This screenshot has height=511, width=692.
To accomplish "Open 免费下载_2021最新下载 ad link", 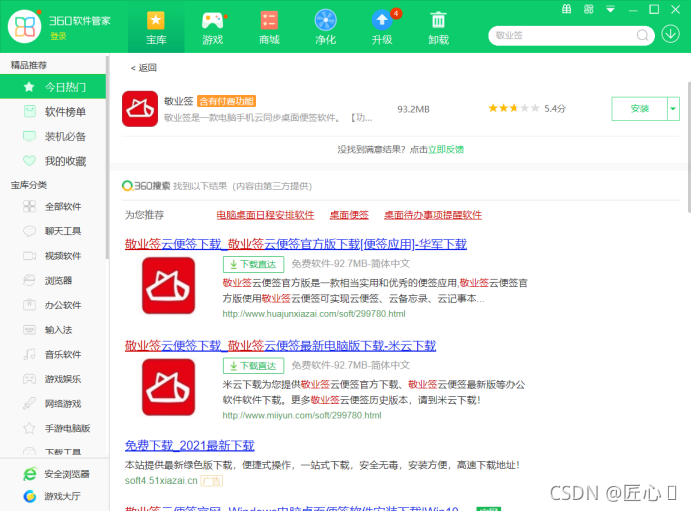I will (x=190, y=445).
